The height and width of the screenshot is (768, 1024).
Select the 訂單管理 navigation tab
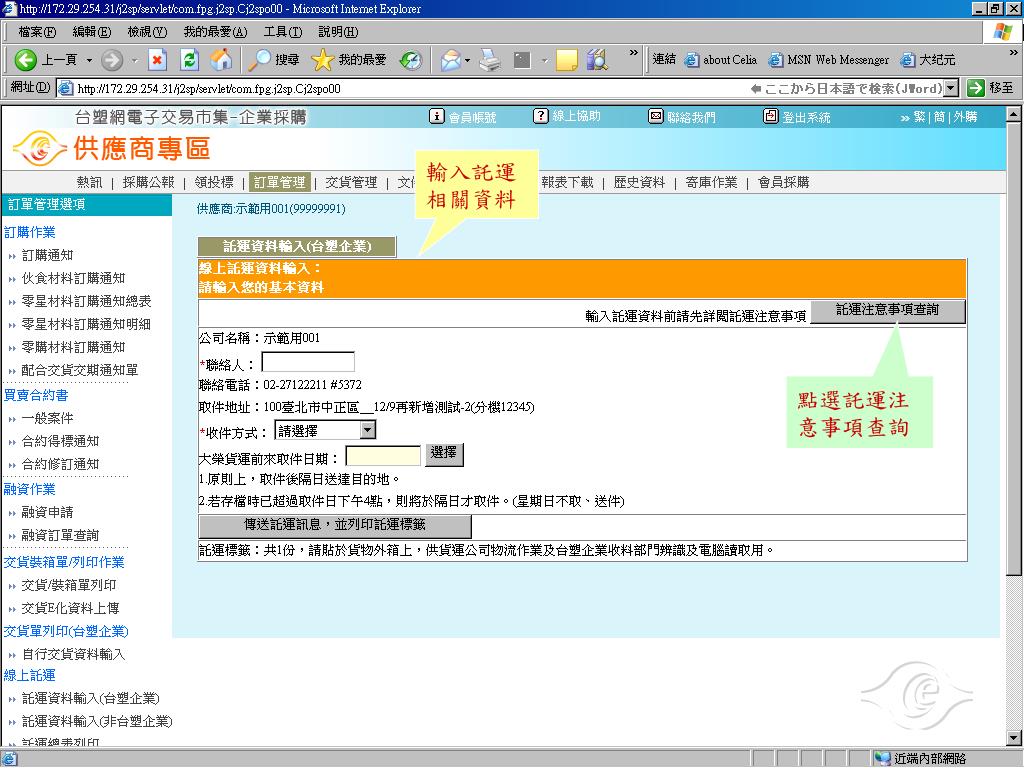pyautogui.click(x=280, y=182)
